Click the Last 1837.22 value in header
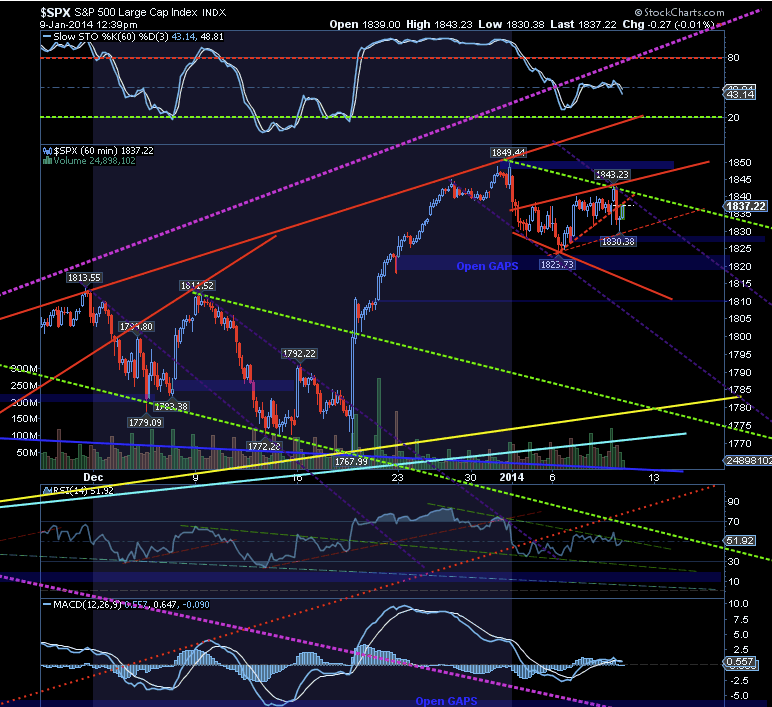 point(583,25)
